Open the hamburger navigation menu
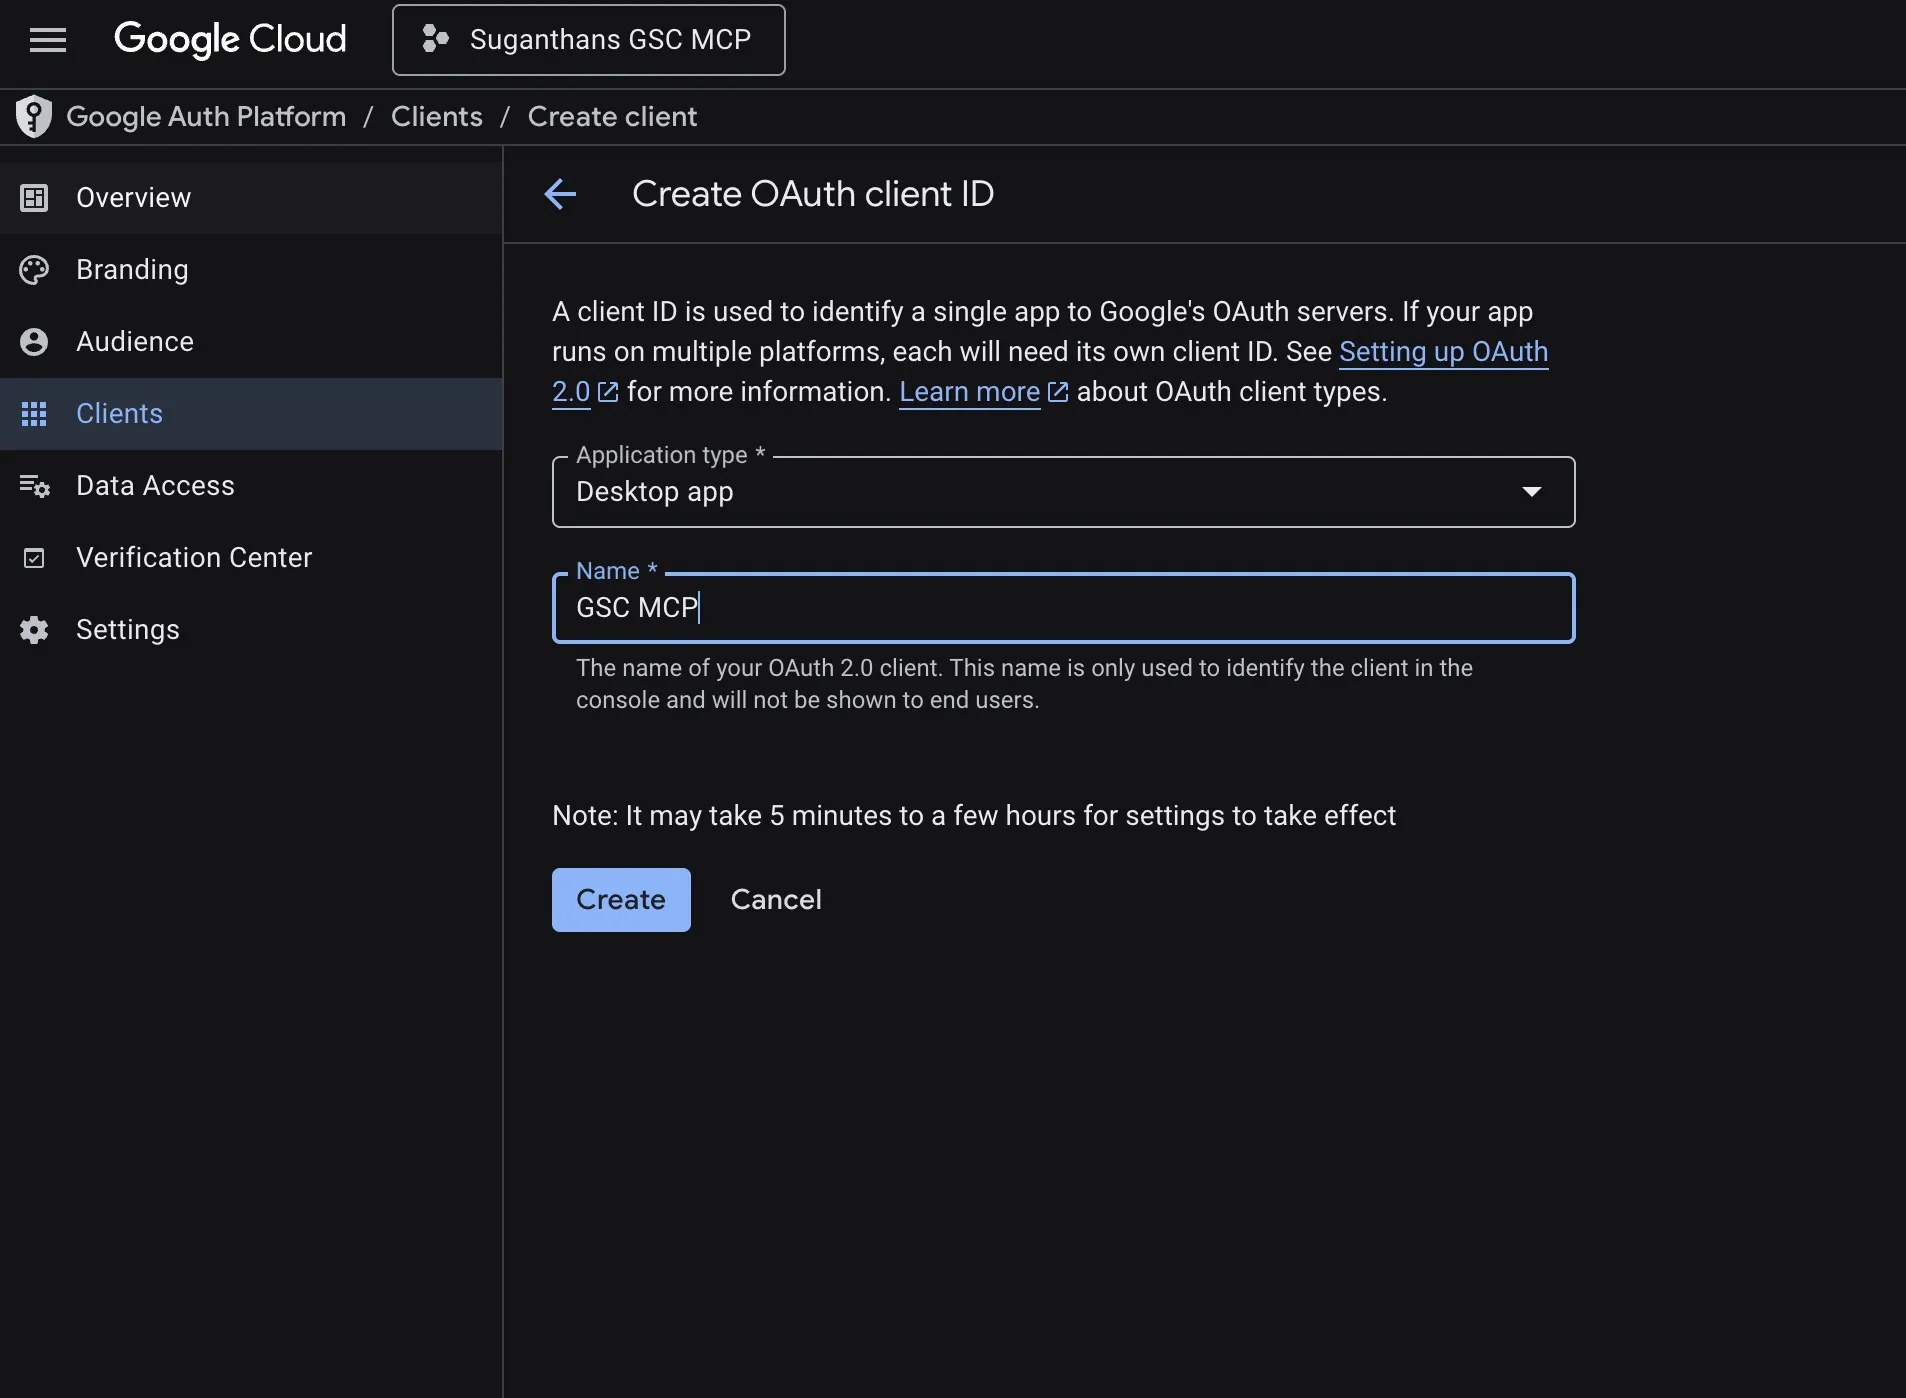This screenshot has width=1906, height=1398. pyautogui.click(x=48, y=40)
